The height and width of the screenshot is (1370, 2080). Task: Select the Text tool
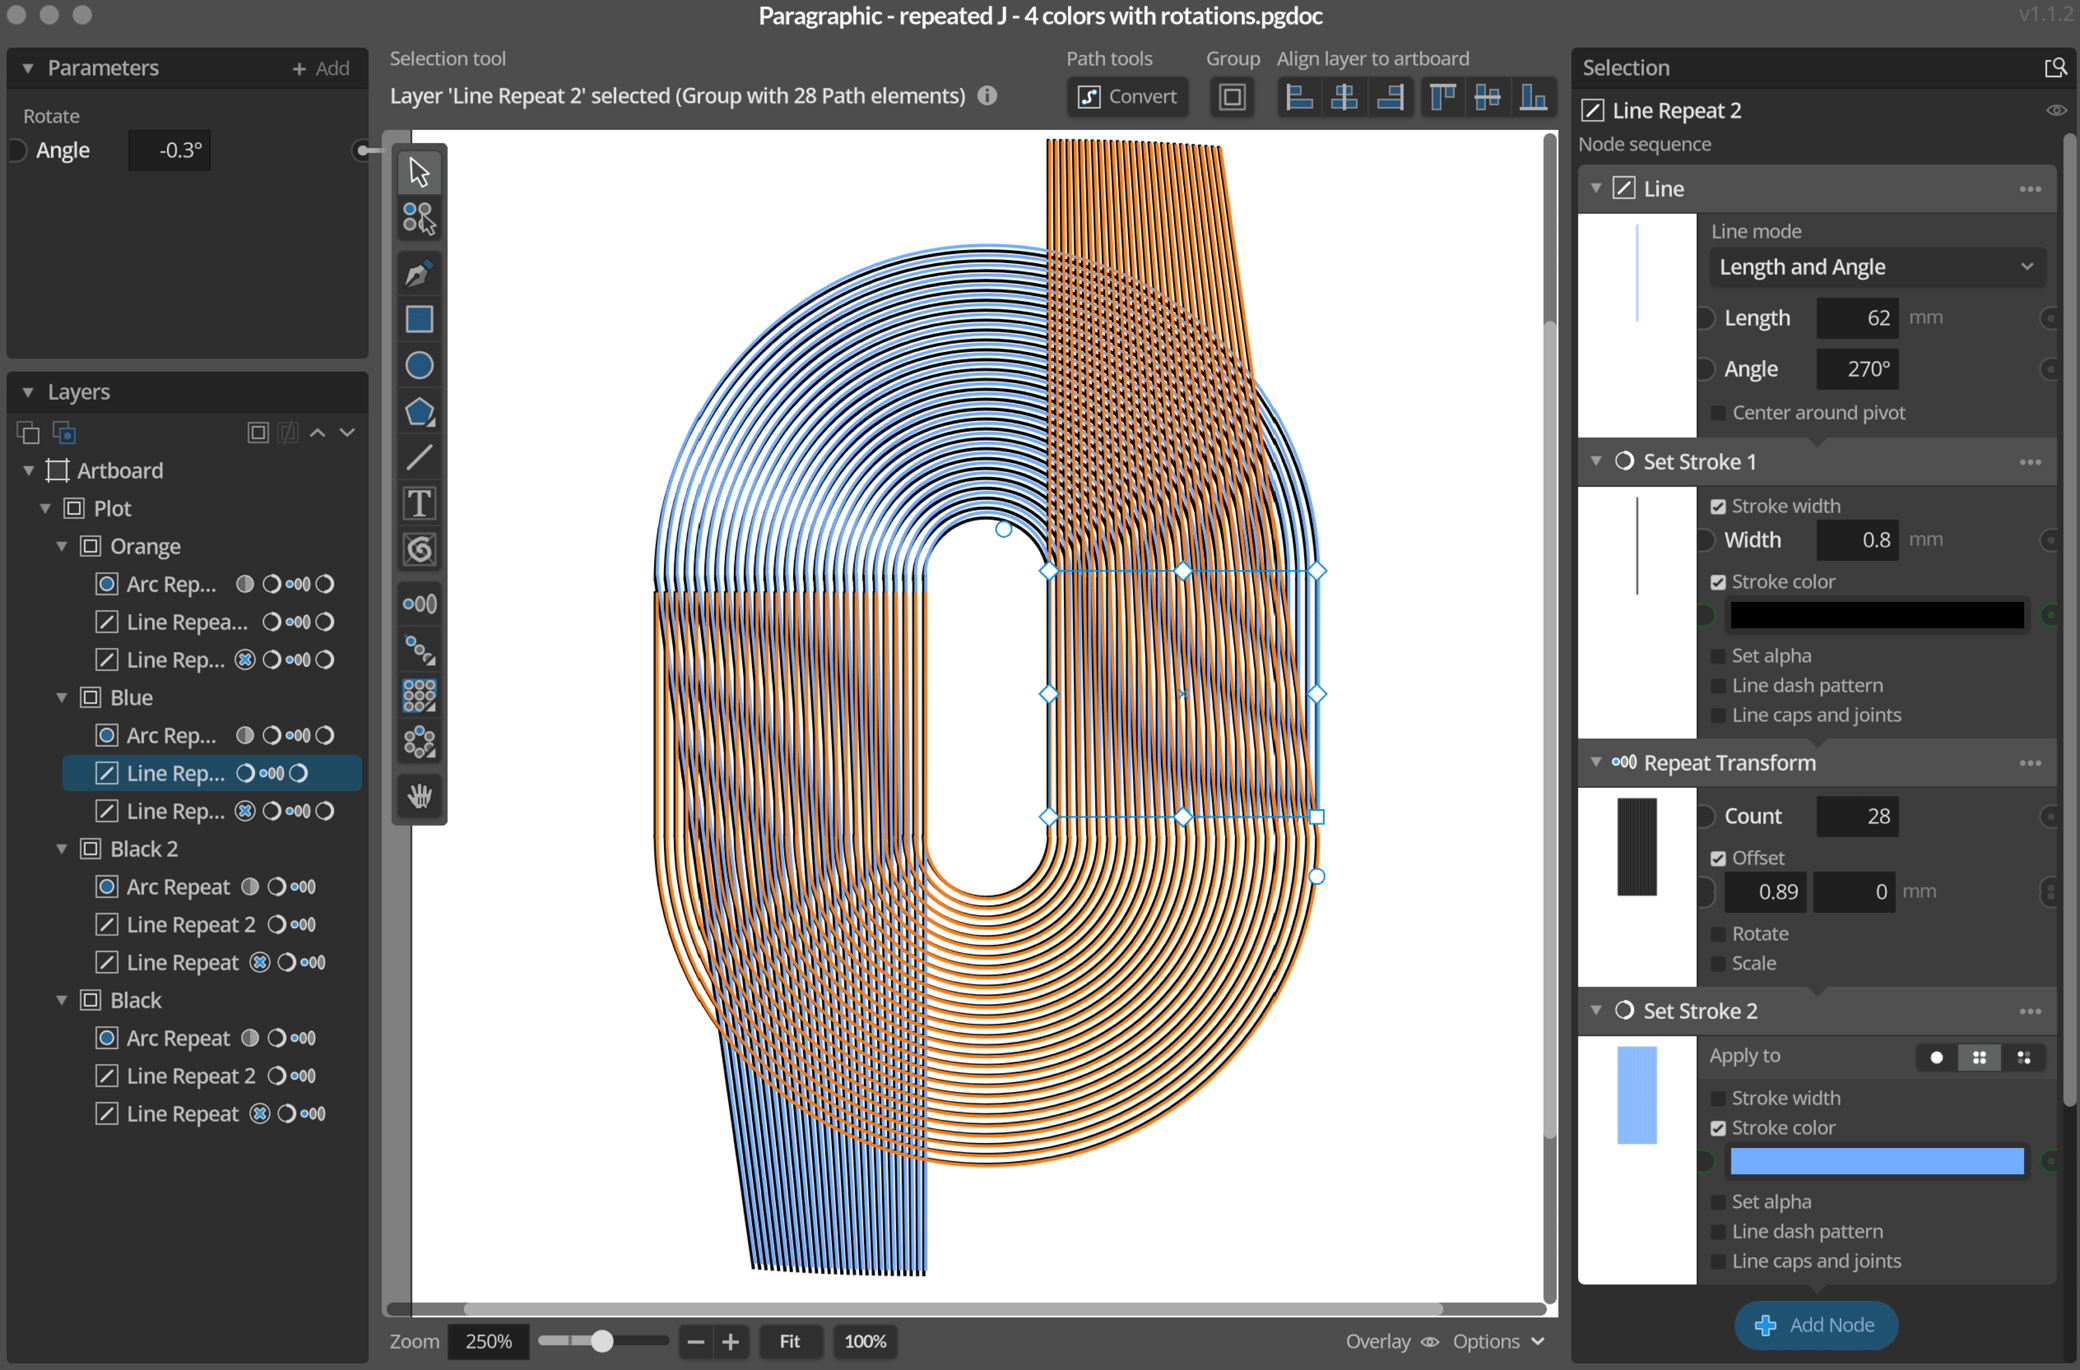click(x=419, y=503)
